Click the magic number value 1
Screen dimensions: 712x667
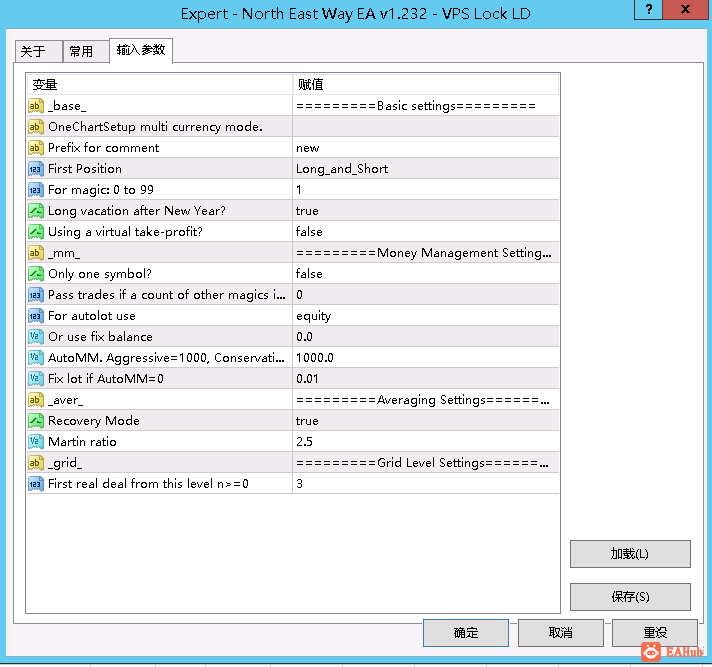coord(425,190)
